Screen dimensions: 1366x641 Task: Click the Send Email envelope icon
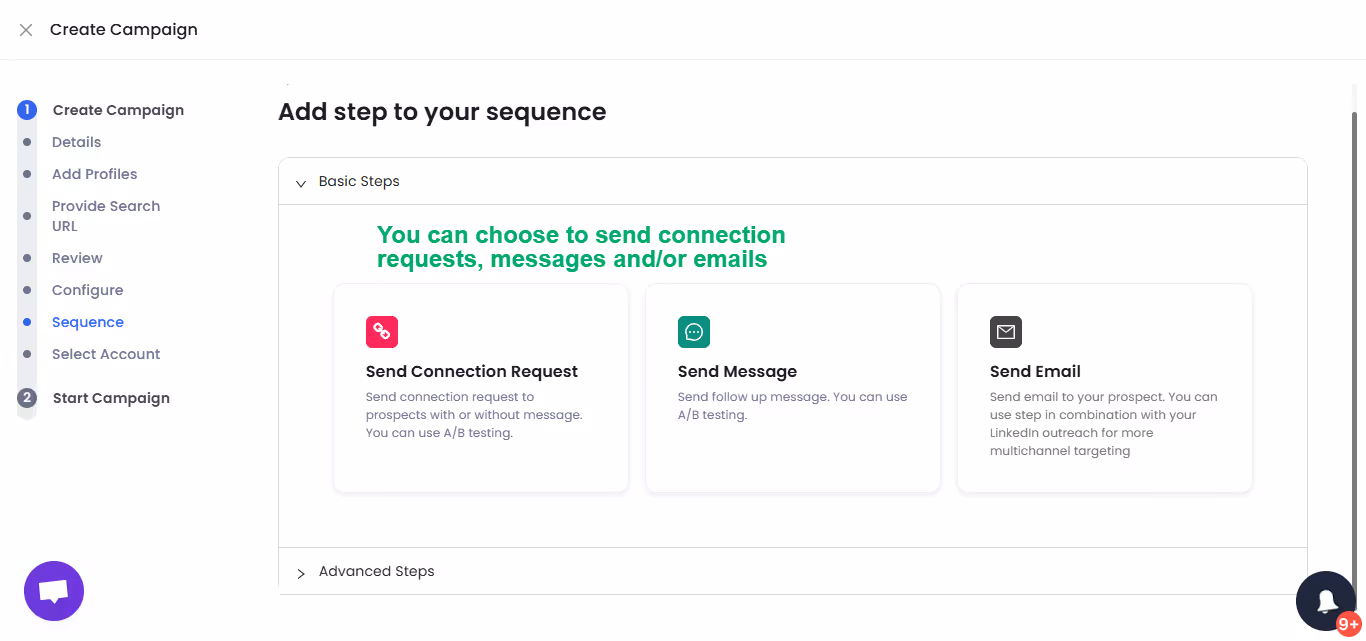coord(1006,331)
